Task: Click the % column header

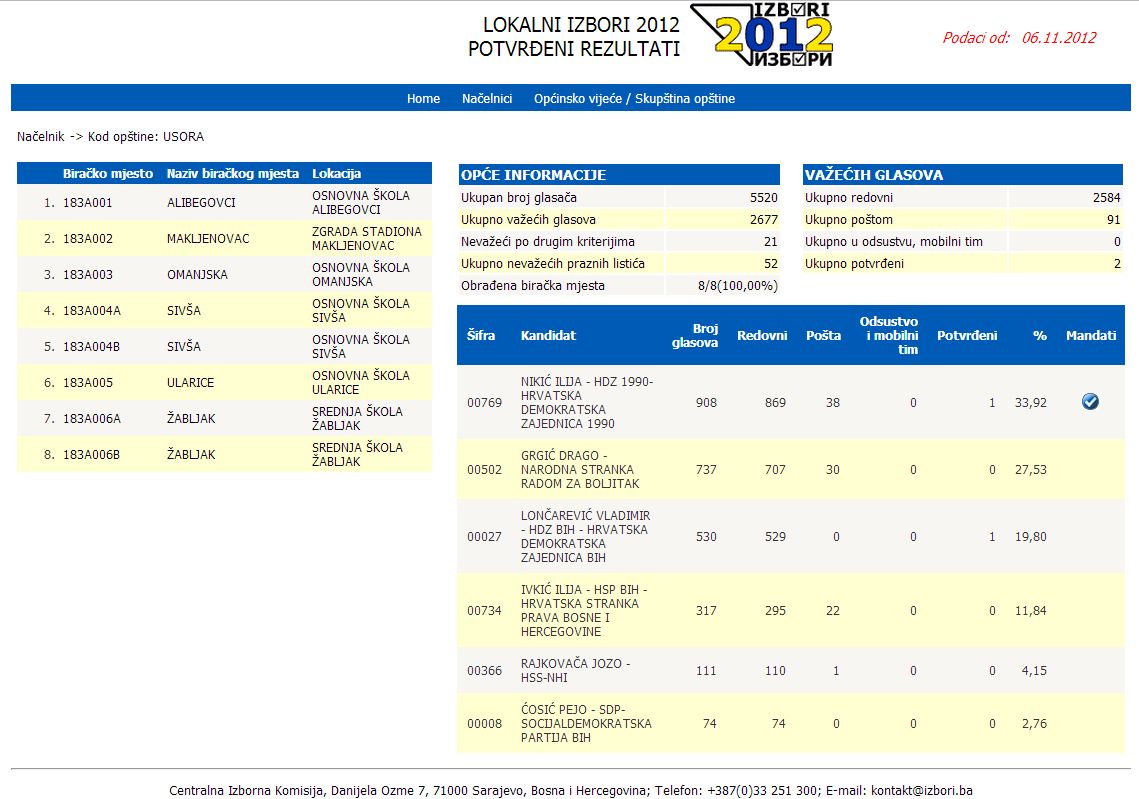Action: pos(1039,336)
